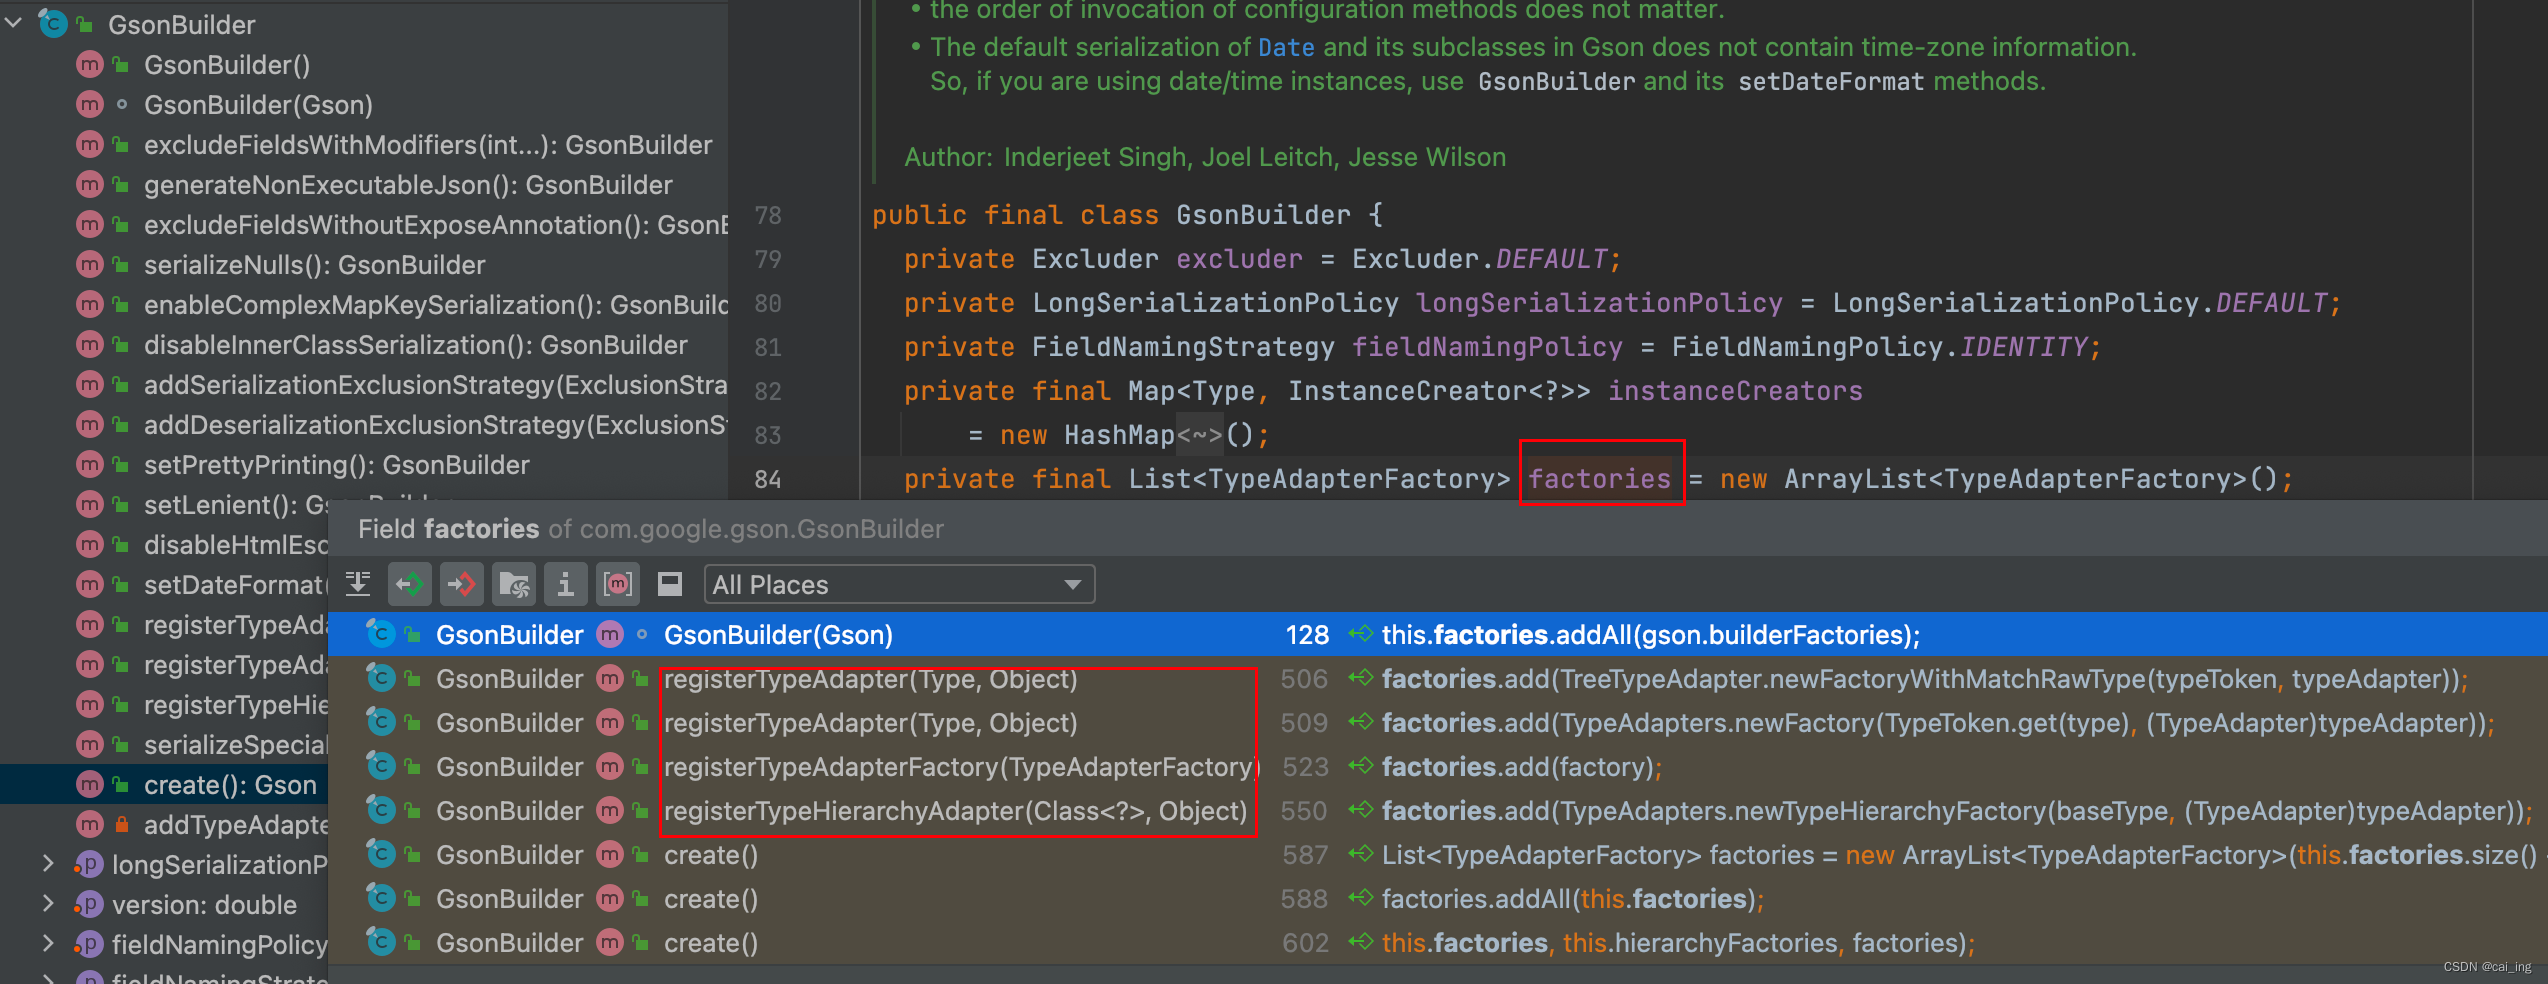Select excludeFieldsWithoutExposeAnnotation() in structure
Viewport: 2548px width, 984px height.
tap(436, 225)
